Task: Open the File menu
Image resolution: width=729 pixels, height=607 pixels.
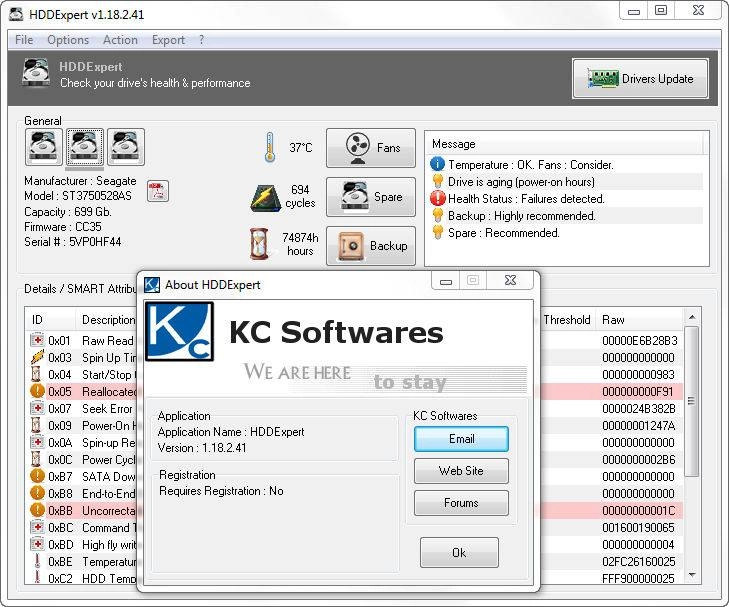Action: [x=24, y=40]
